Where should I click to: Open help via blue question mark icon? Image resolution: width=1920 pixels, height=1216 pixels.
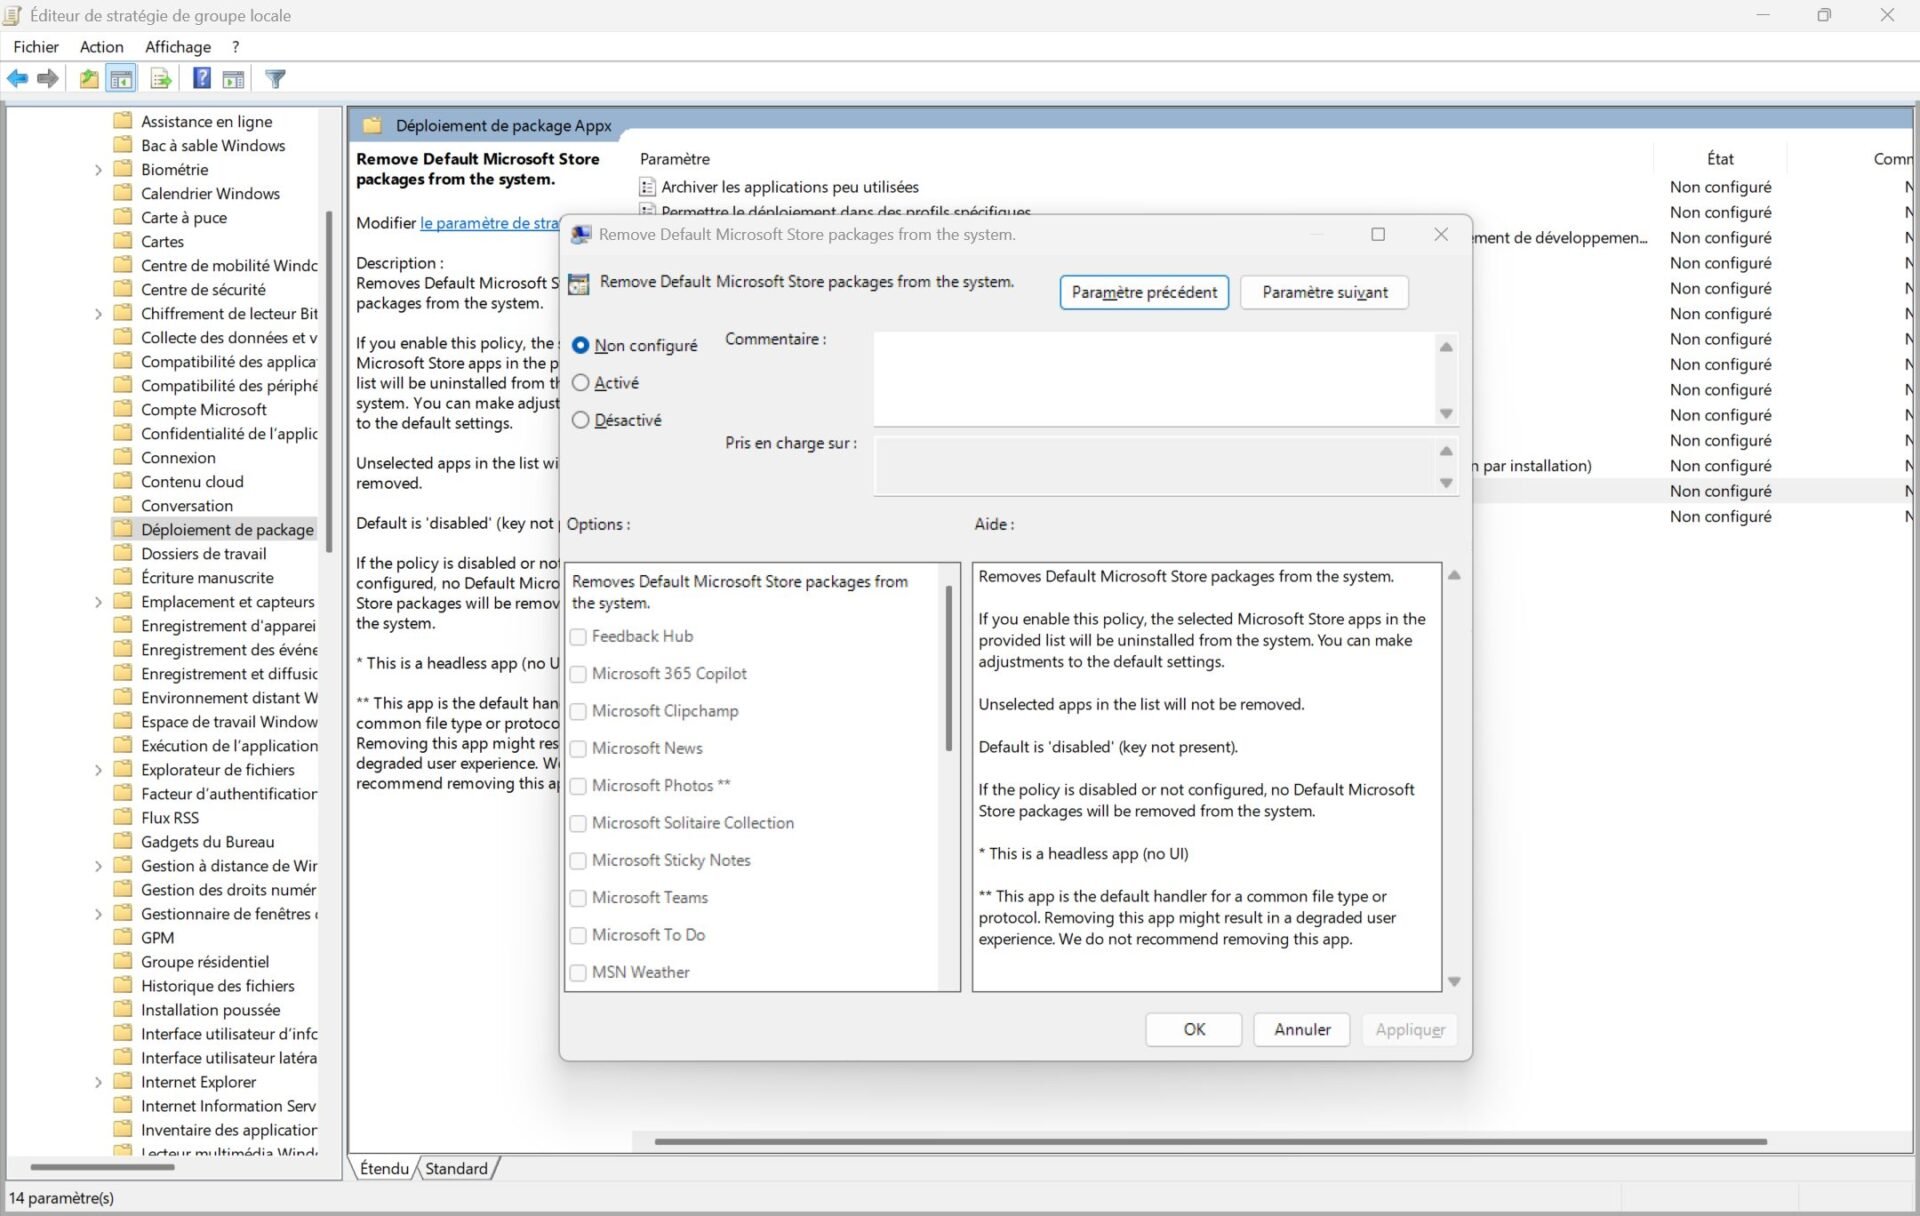[x=201, y=78]
